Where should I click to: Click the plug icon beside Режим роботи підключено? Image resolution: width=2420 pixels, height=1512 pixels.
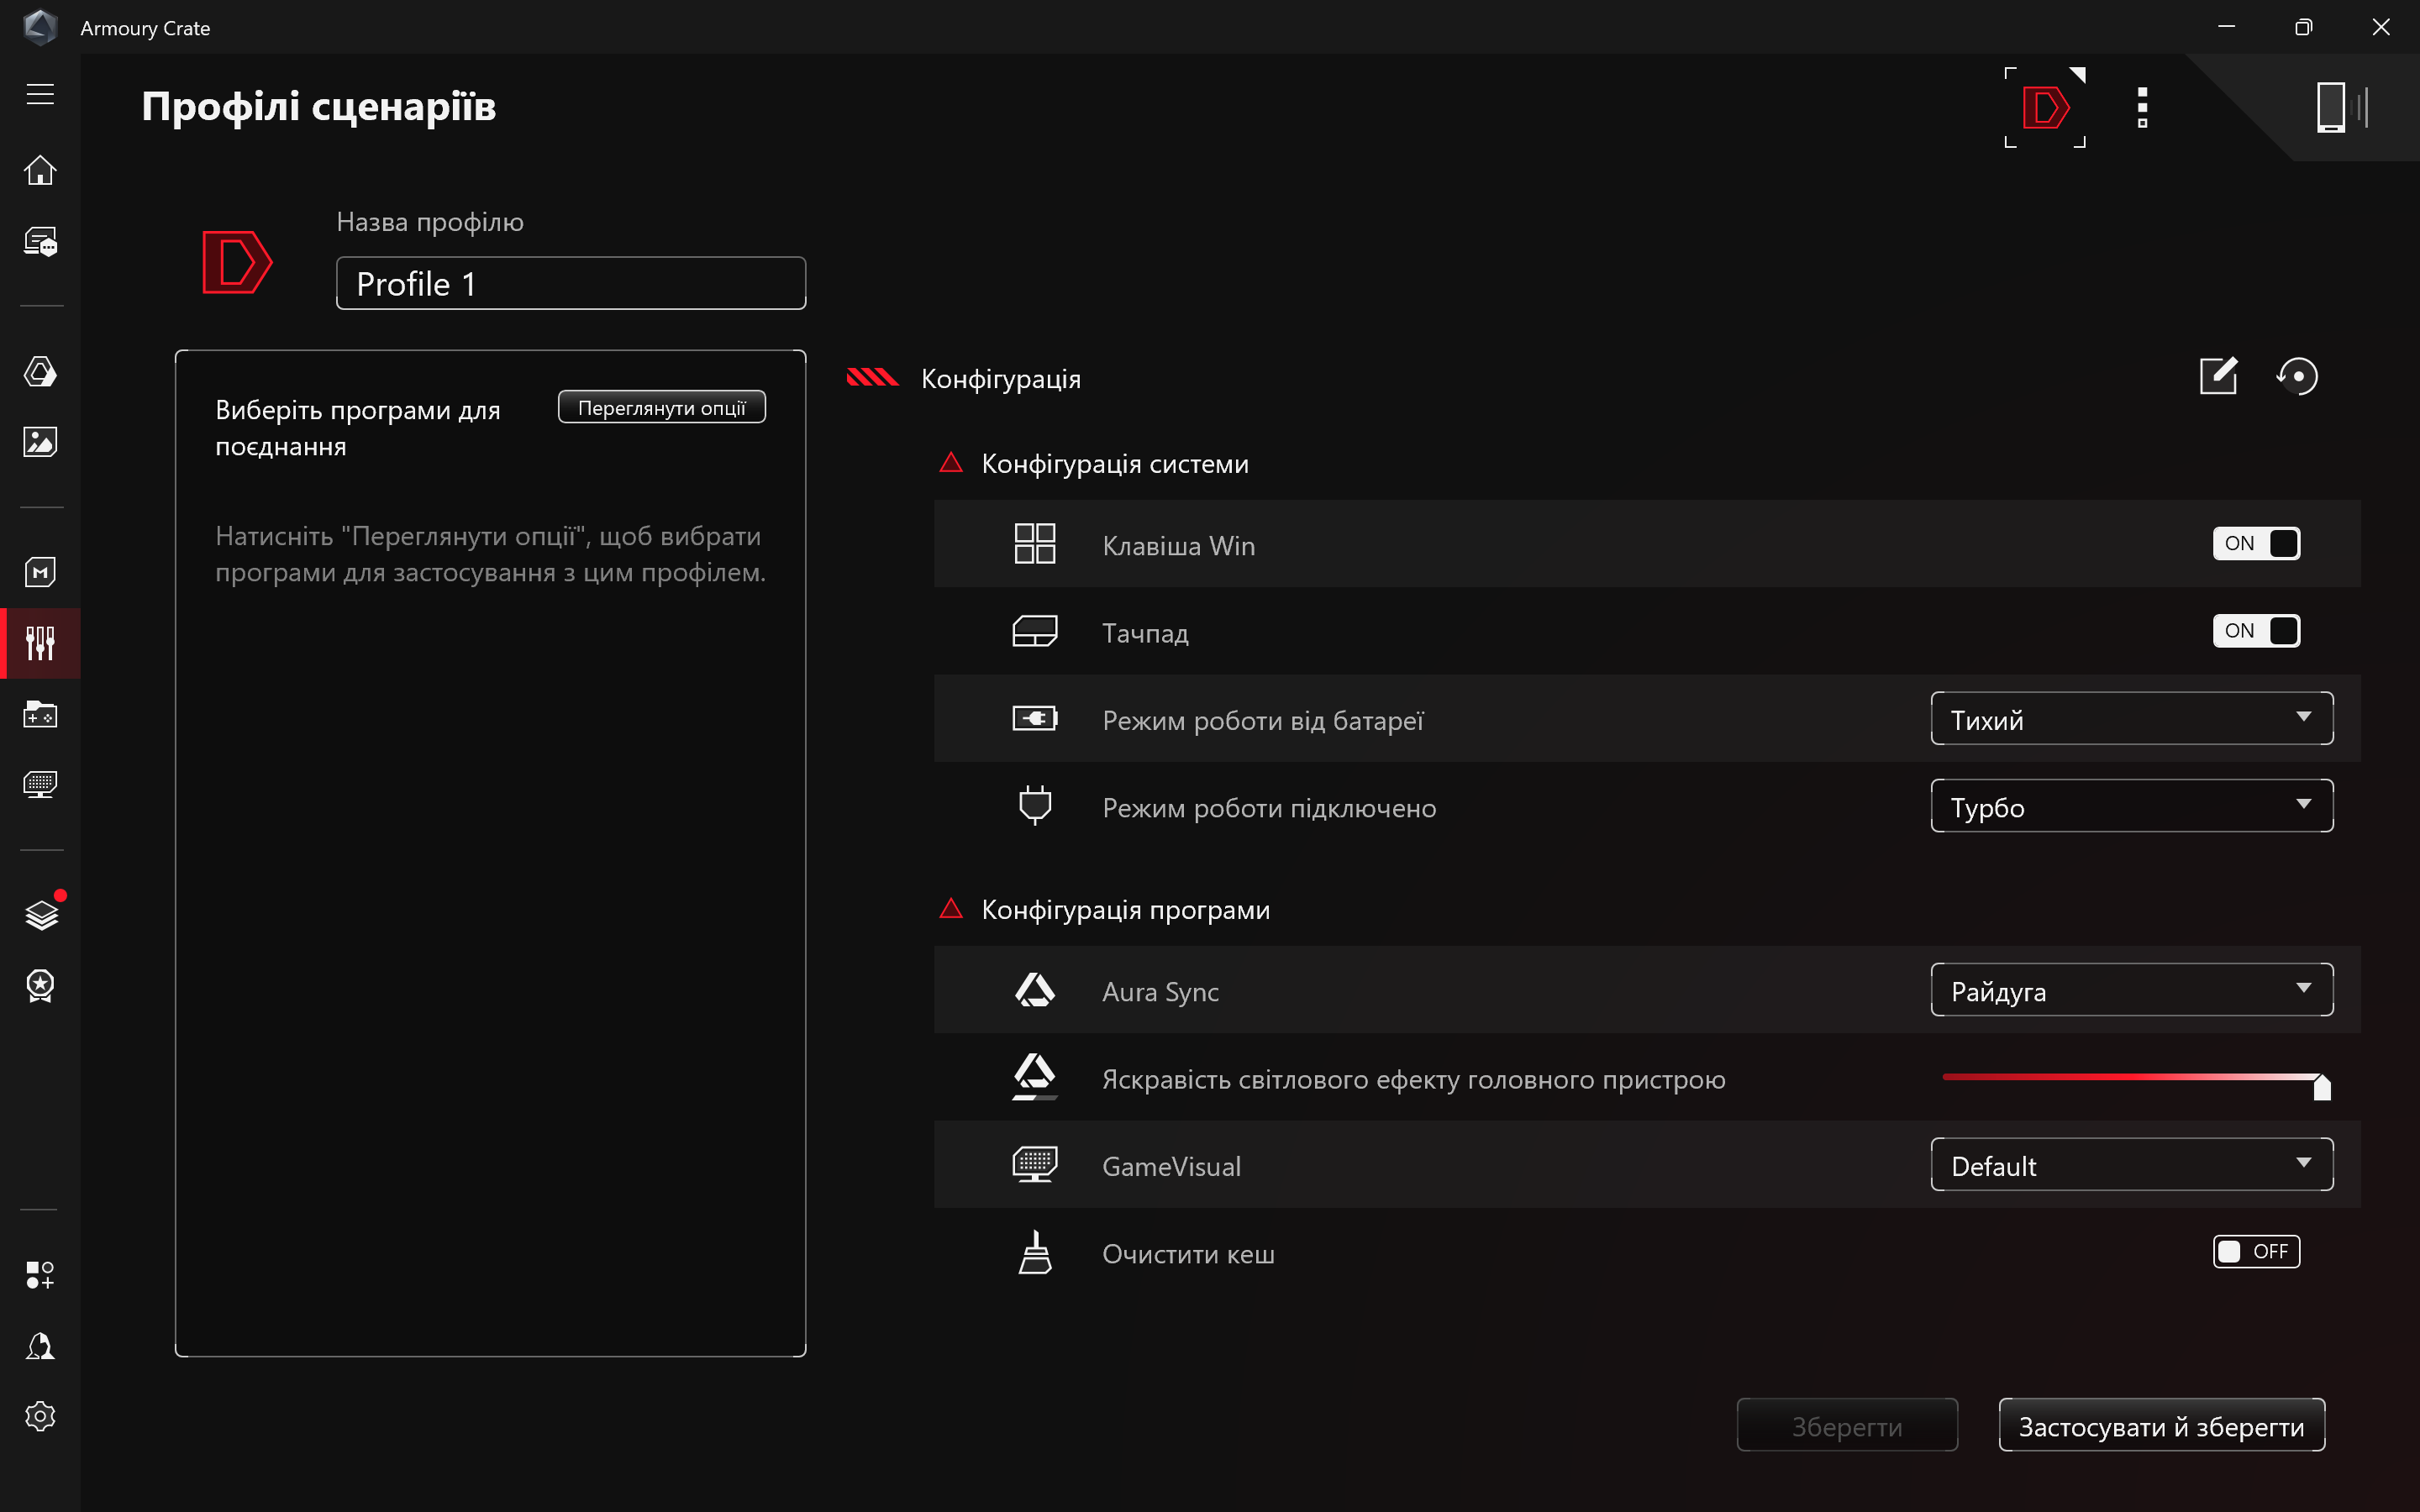click(1035, 805)
